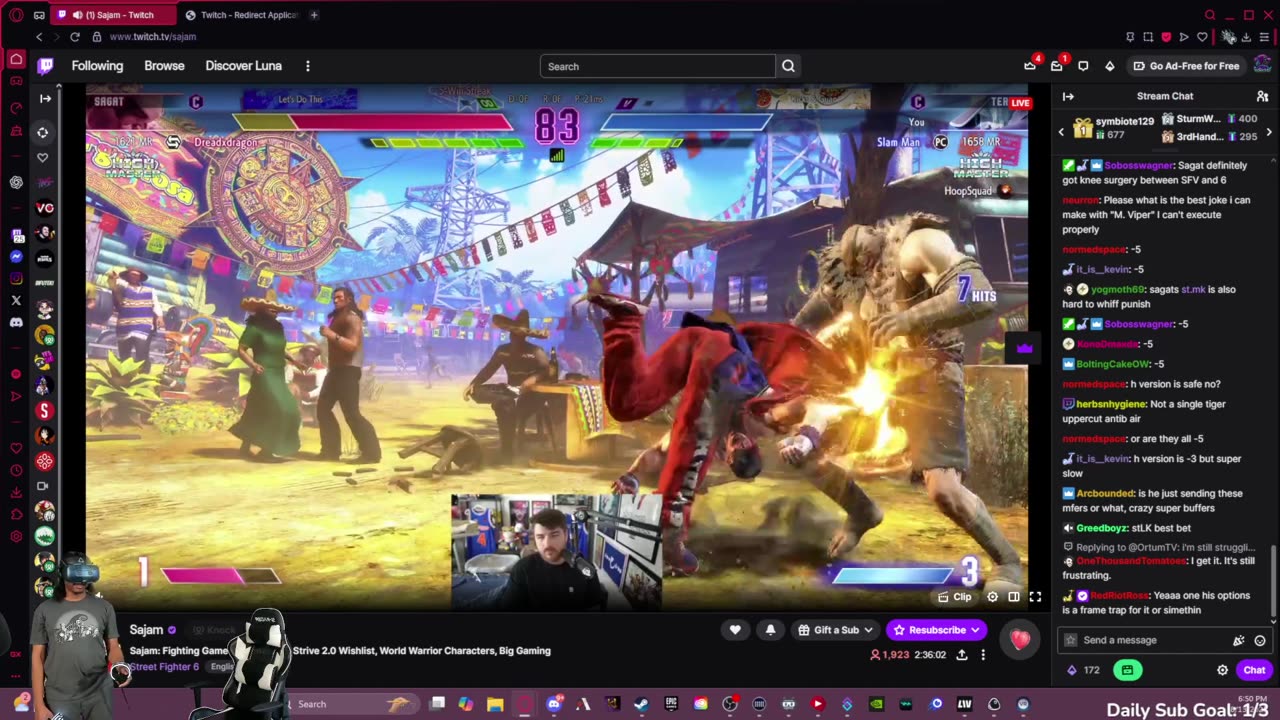The height and width of the screenshot is (720, 1280).
Task: Click the purple Chat send button
Action: click(x=1254, y=670)
